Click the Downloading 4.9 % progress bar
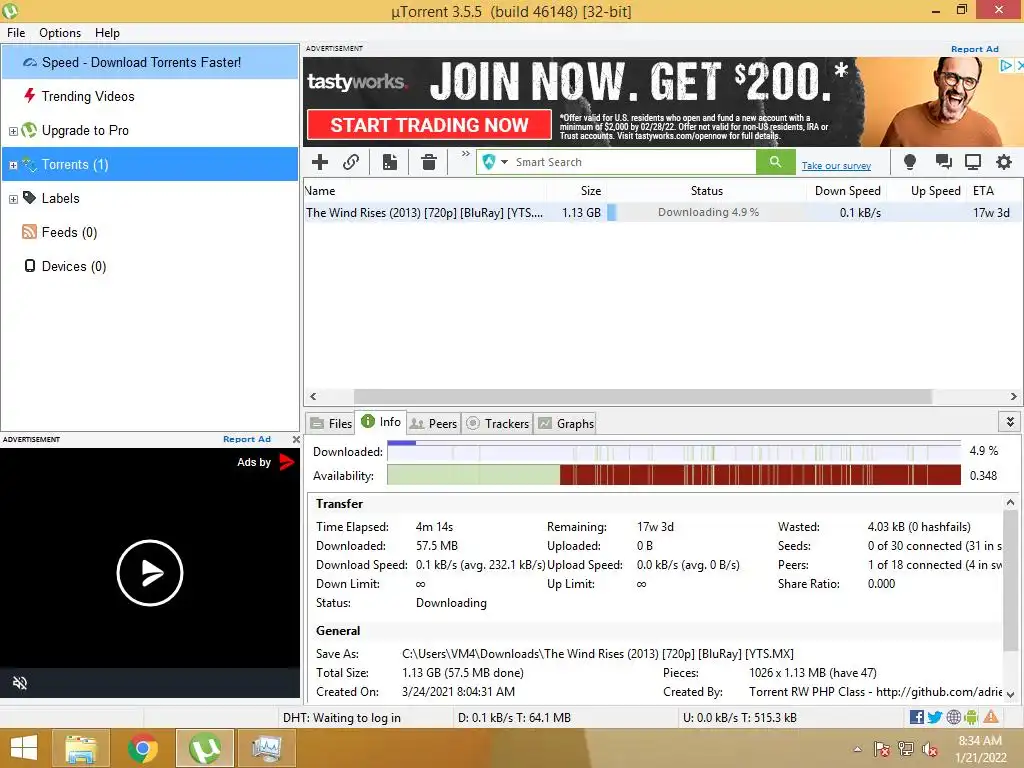1024x768 pixels. (x=707, y=212)
